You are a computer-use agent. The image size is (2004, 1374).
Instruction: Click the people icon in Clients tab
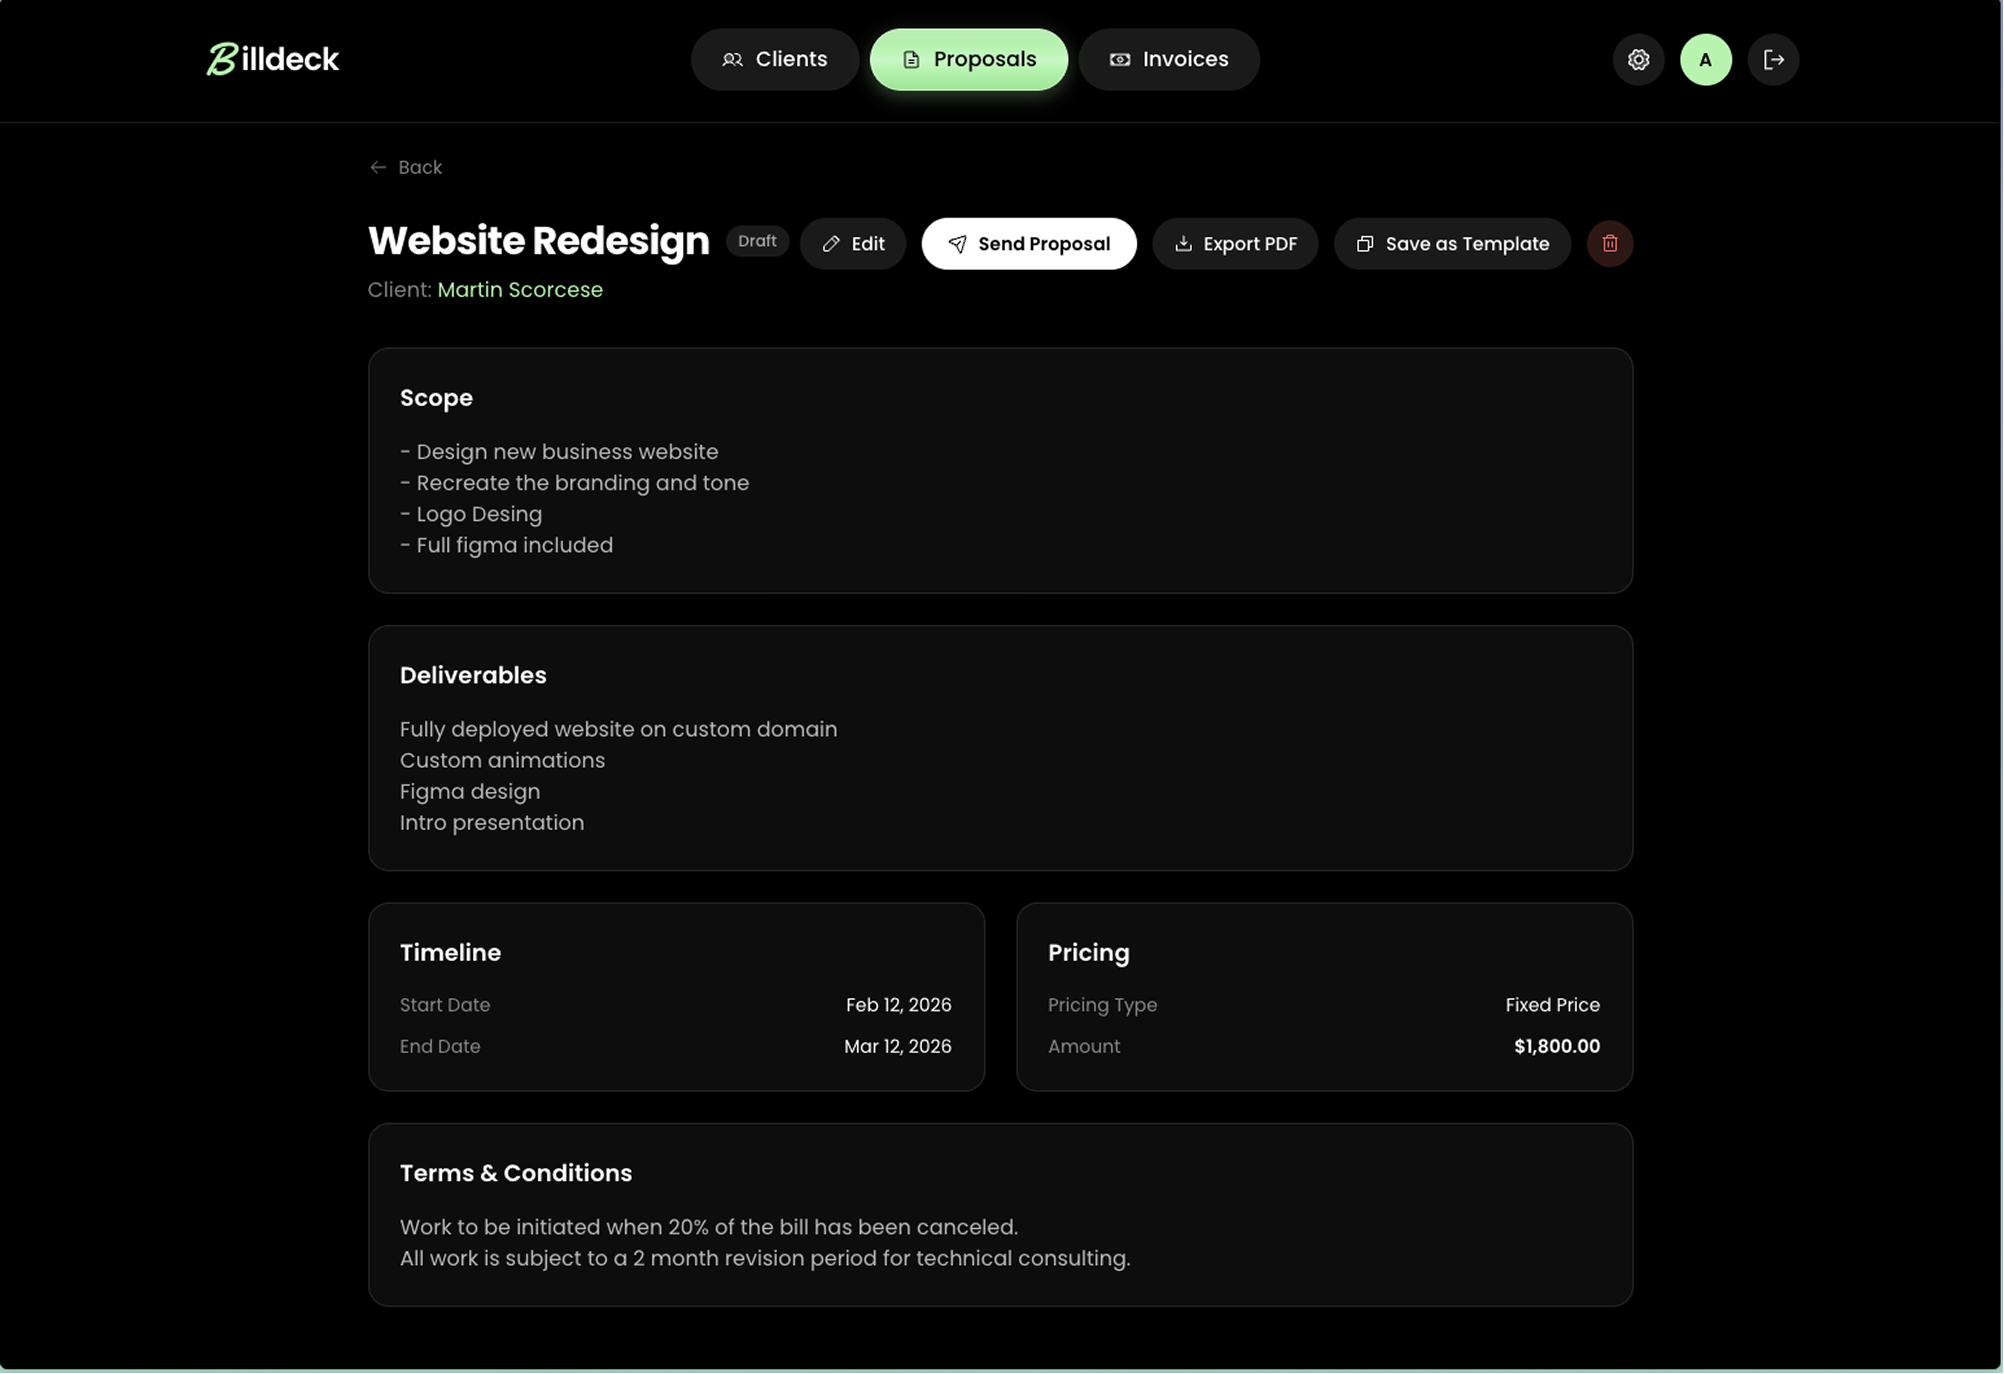point(732,59)
